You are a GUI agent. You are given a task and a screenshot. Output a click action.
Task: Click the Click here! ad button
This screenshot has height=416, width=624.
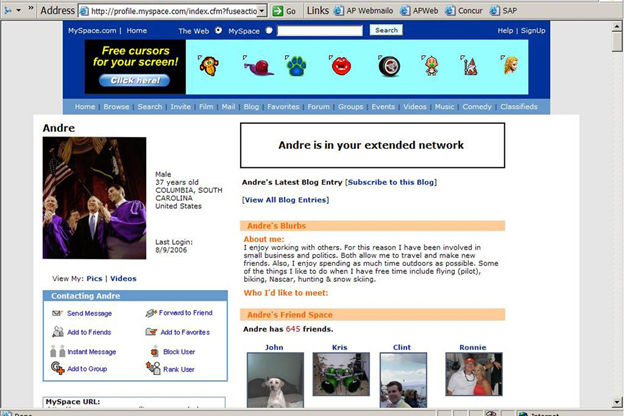[135, 80]
